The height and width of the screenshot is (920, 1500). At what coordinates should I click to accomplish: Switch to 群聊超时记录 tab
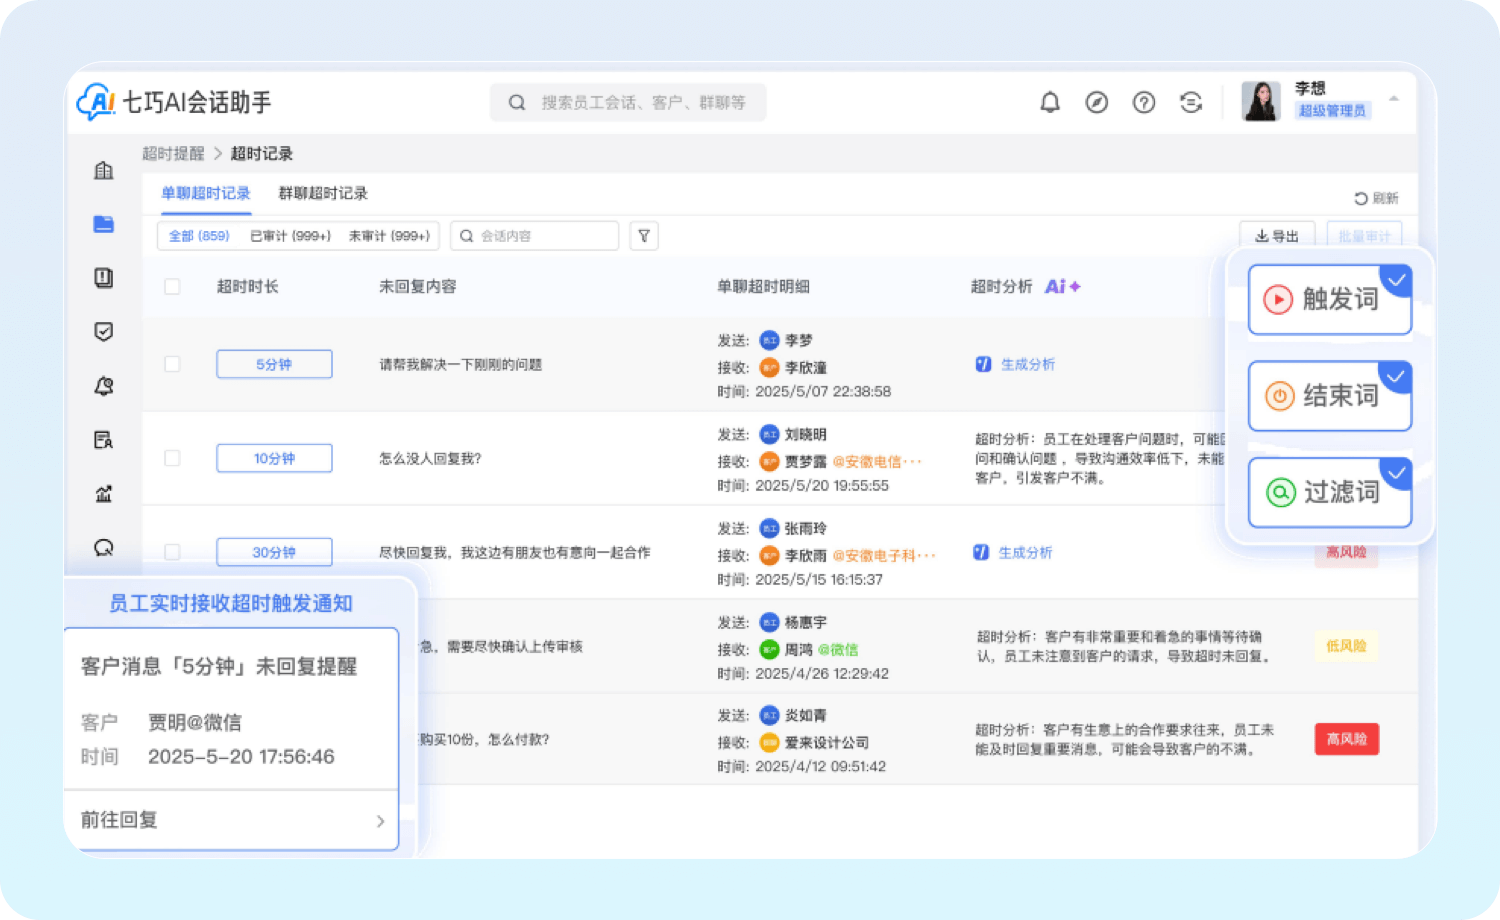coord(323,193)
